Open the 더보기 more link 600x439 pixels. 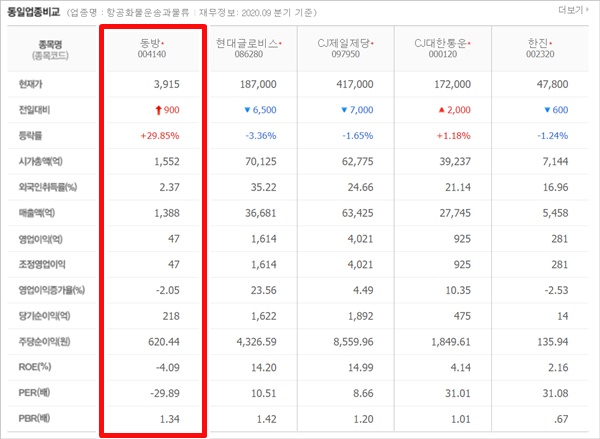tap(573, 10)
